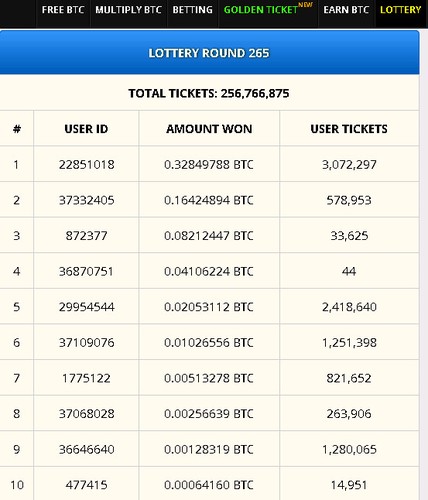Open the FREE BTC menu item
428x500 pixels.
click(x=63, y=10)
